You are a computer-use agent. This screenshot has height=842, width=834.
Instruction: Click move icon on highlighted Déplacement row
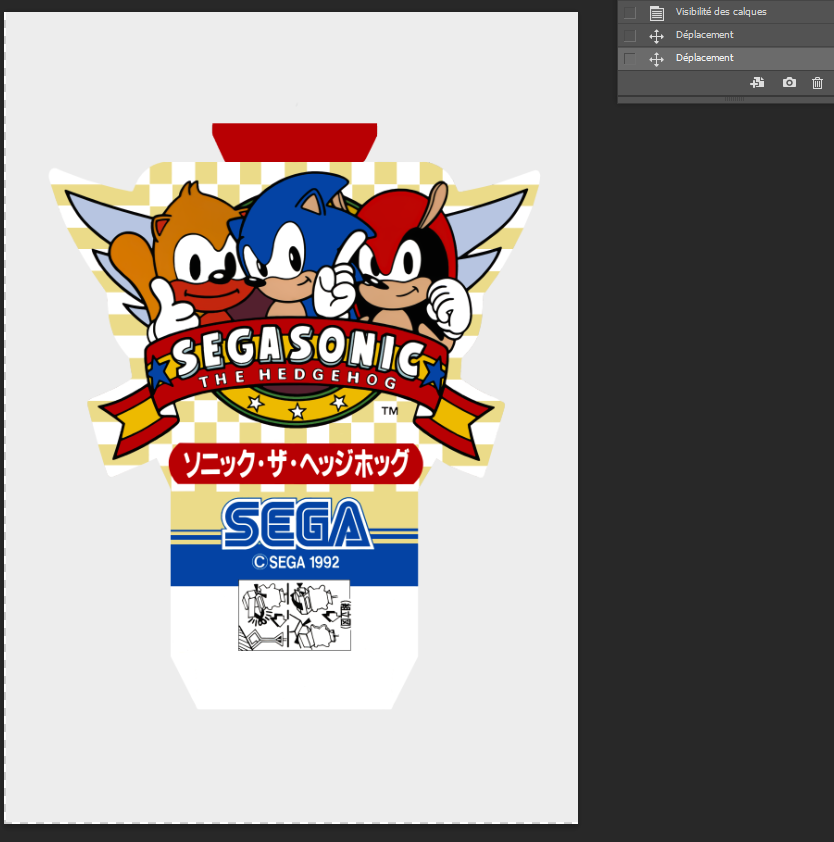point(656,59)
